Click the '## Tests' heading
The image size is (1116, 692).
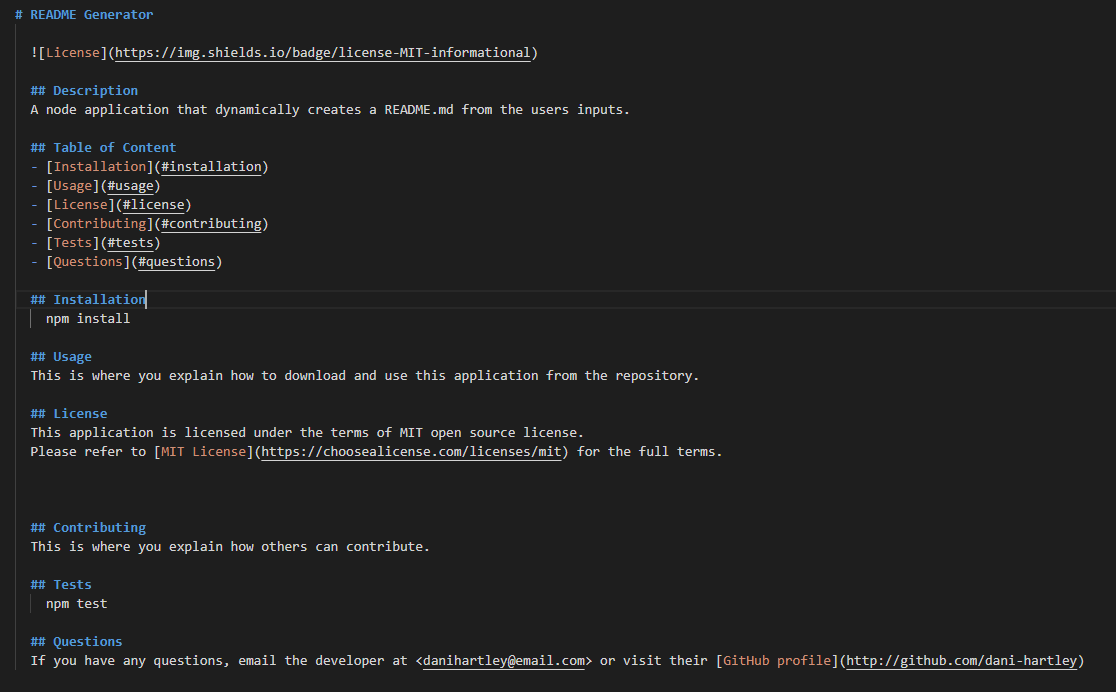pyautogui.click(x=61, y=584)
